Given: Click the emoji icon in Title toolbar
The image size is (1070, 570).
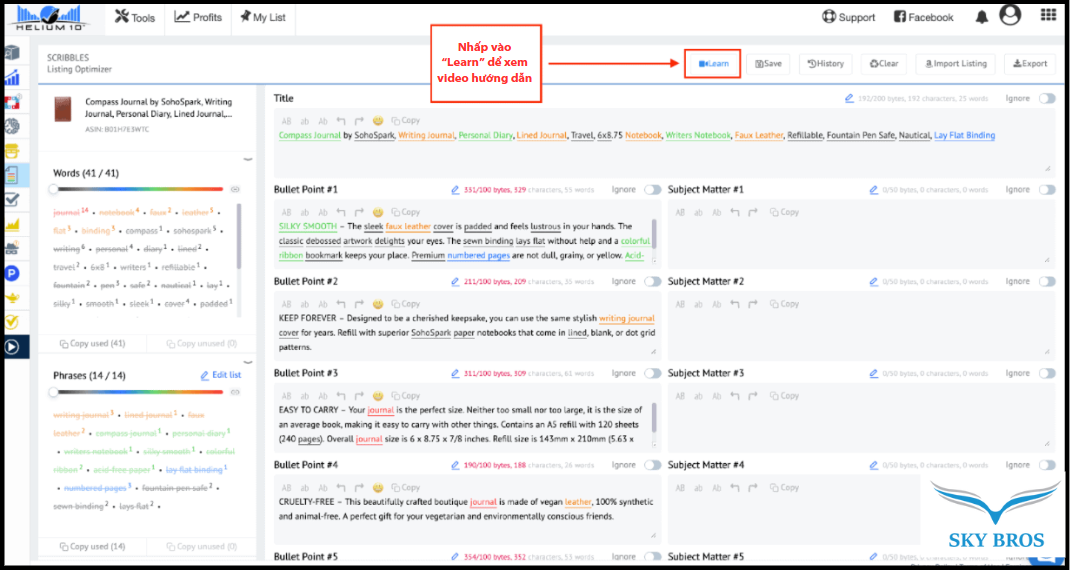Looking at the screenshot, I should 378,120.
